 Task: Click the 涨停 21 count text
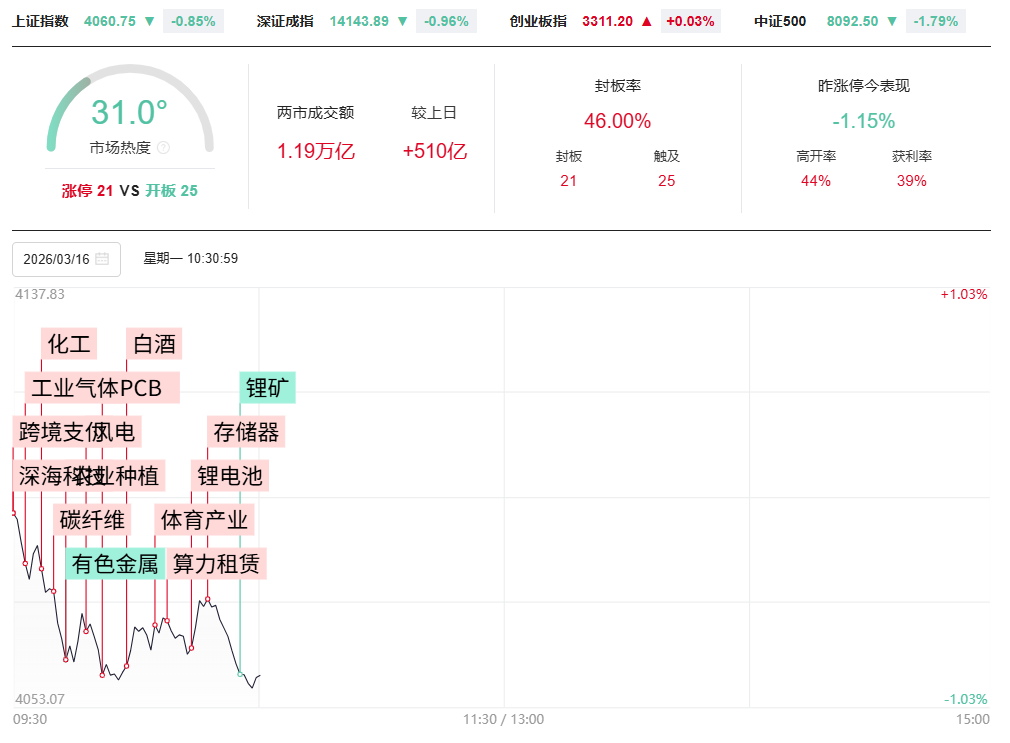pyautogui.click(x=87, y=191)
